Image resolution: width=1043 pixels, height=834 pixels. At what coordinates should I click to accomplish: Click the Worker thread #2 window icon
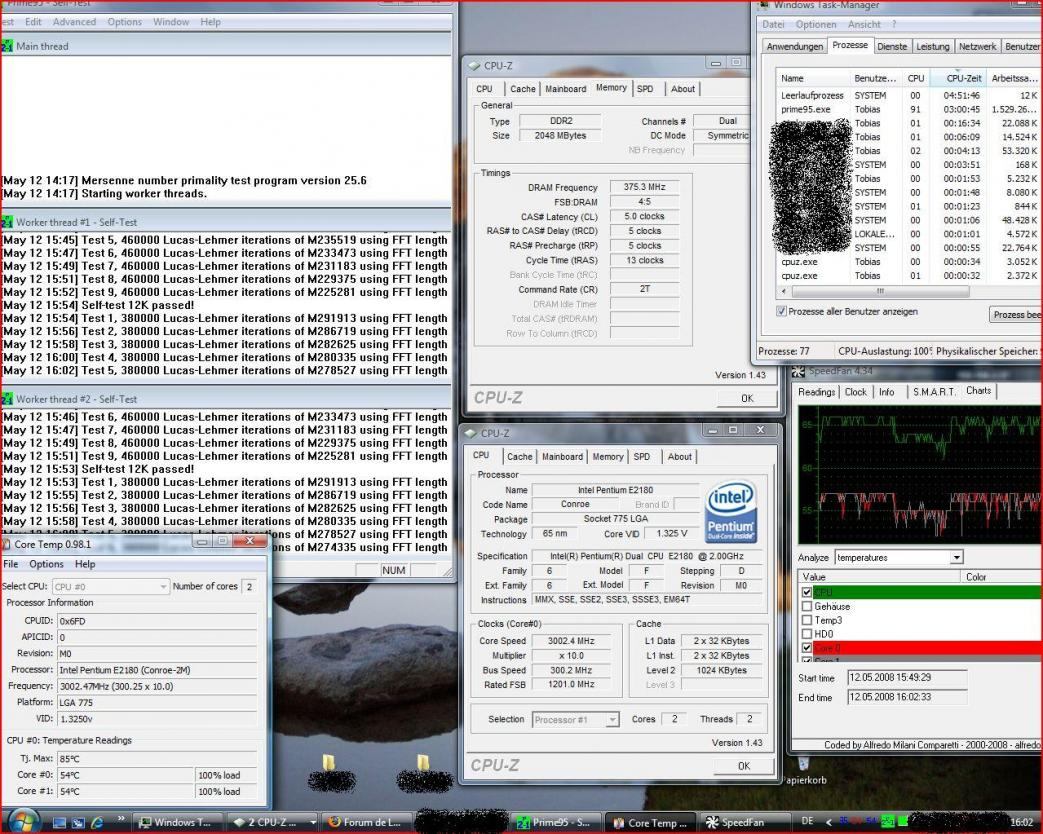click(7, 399)
